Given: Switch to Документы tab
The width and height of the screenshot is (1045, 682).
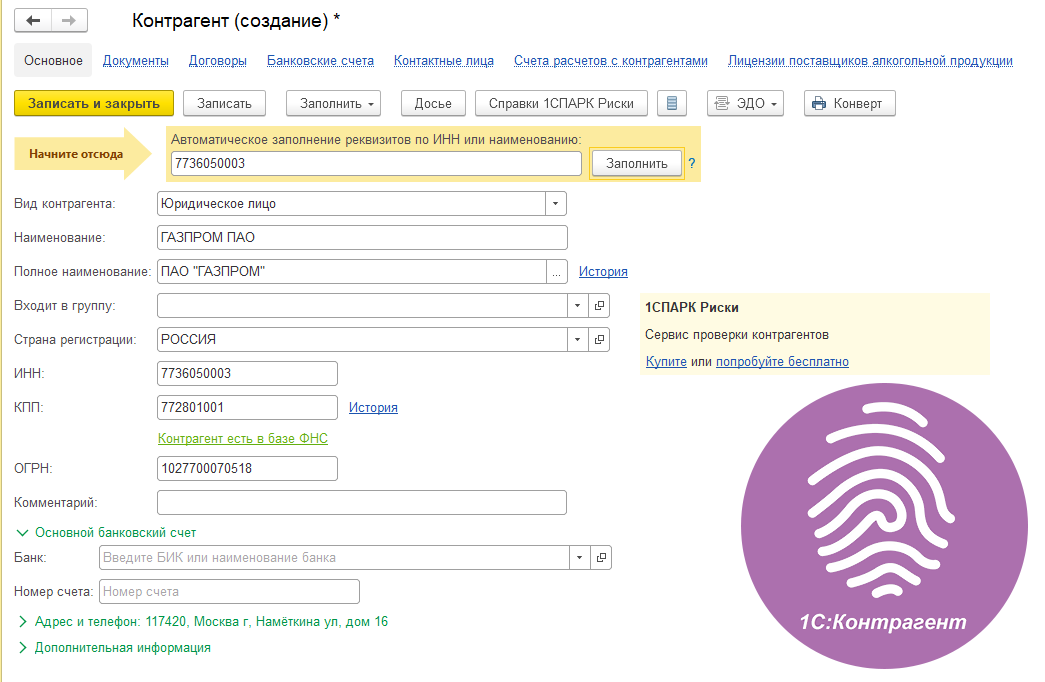Looking at the screenshot, I should (135, 61).
